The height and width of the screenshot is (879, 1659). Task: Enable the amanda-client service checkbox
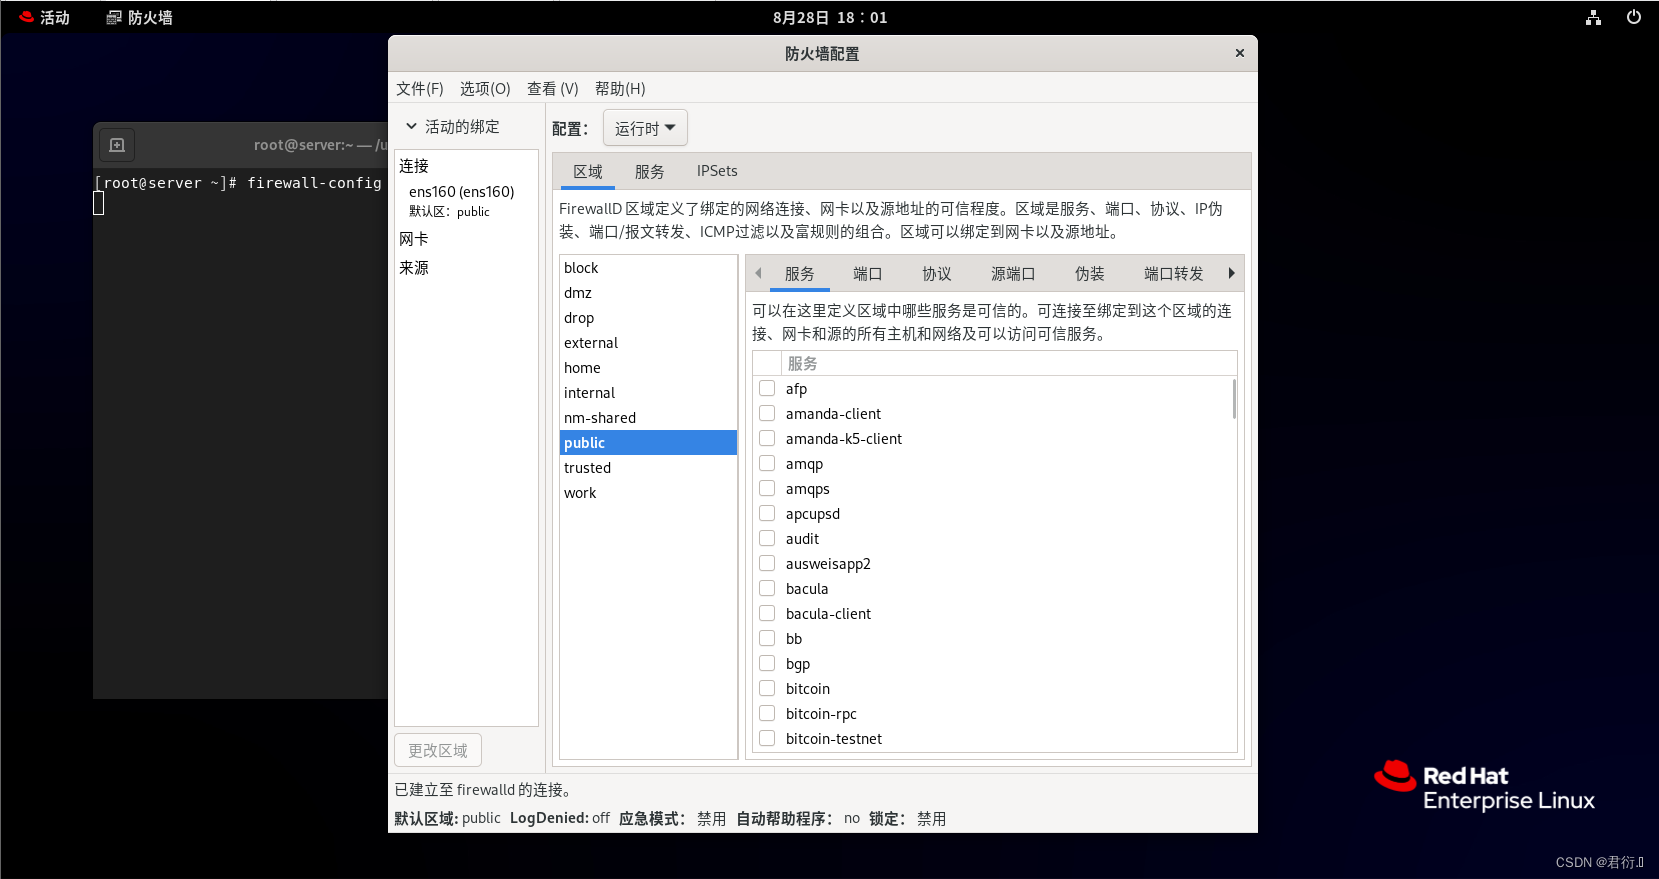(x=767, y=413)
